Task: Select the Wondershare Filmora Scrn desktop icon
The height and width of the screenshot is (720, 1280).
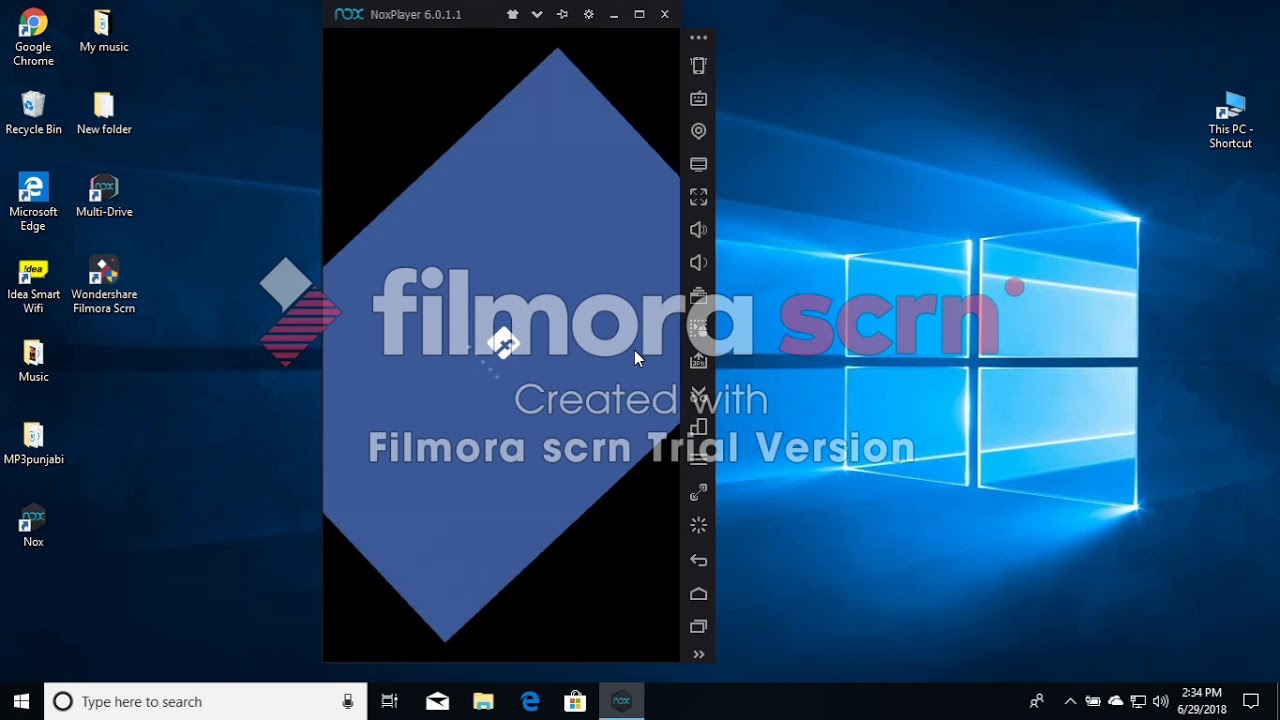Action: tap(104, 286)
